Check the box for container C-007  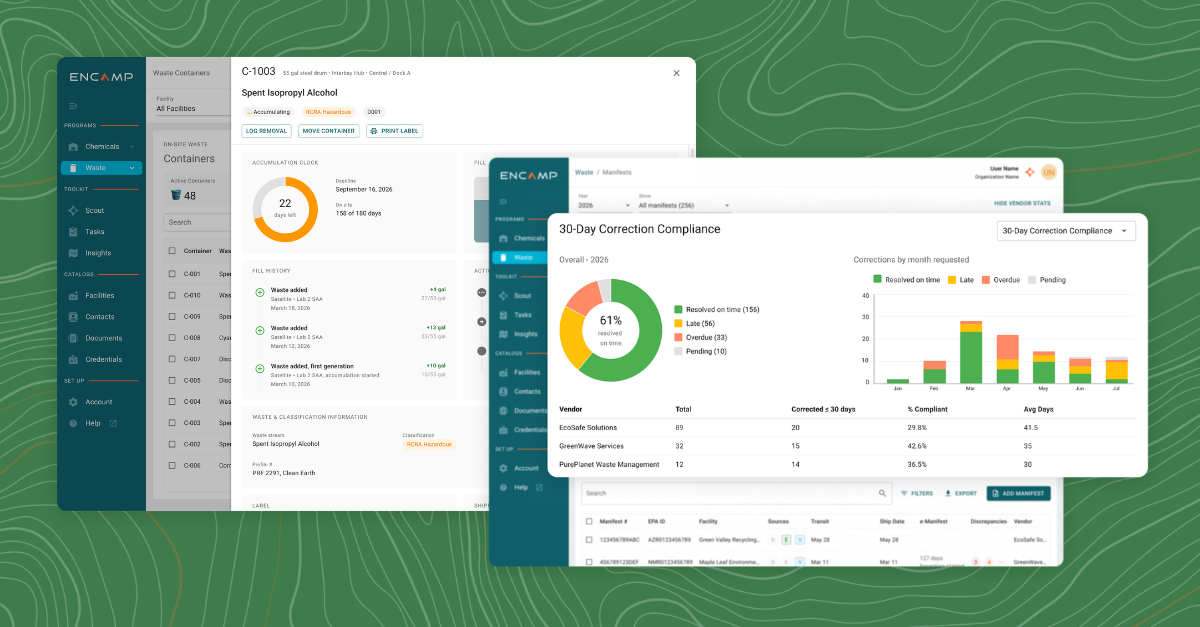coord(172,358)
